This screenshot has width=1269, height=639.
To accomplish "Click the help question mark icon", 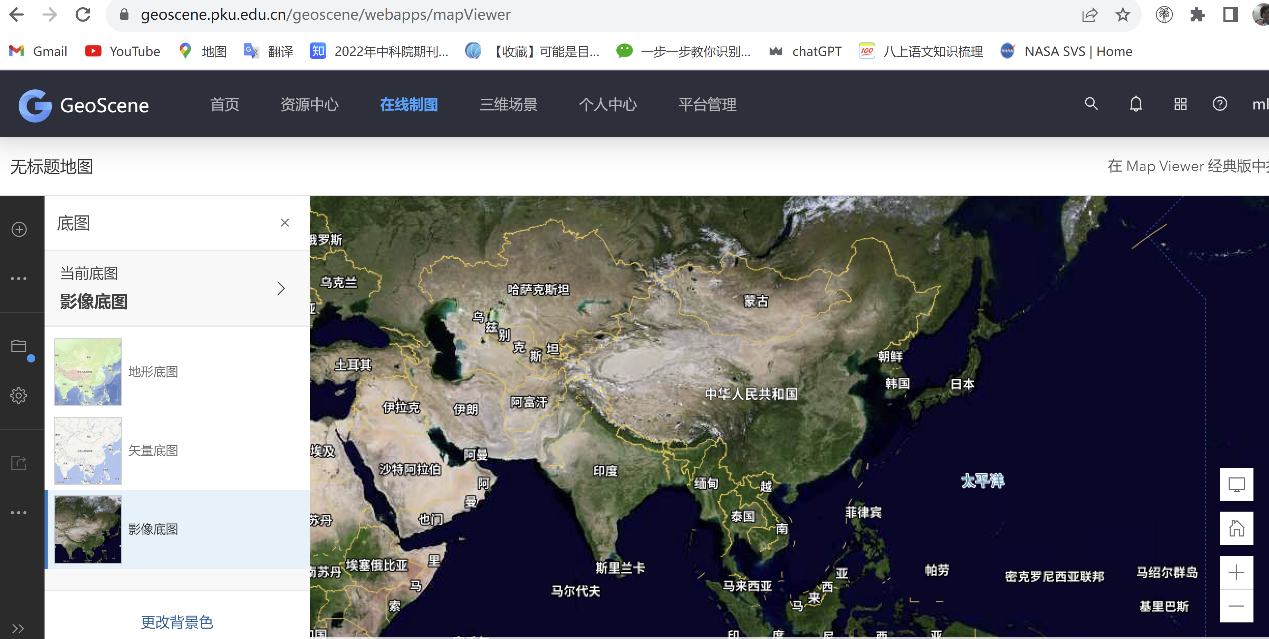I will (x=1219, y=104).
